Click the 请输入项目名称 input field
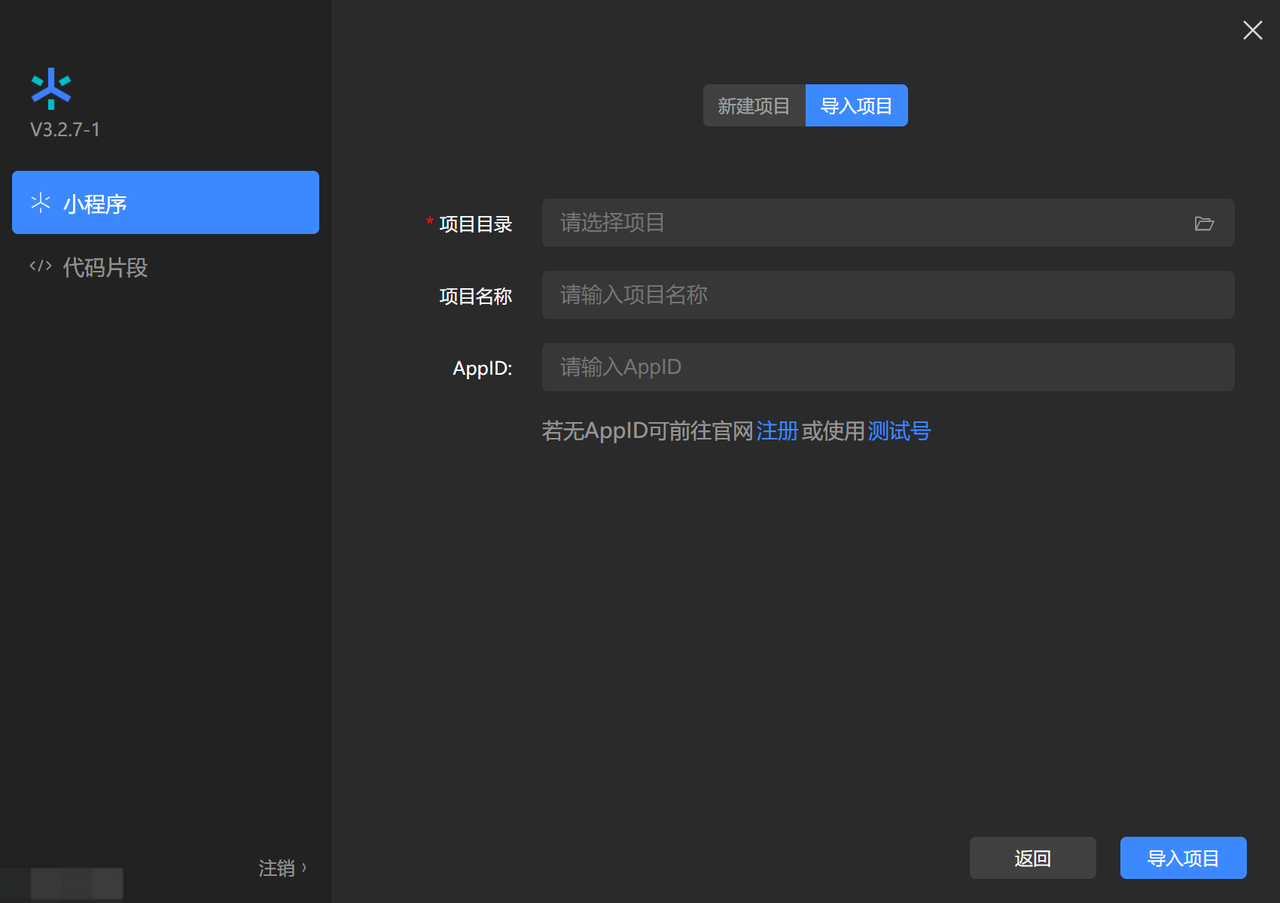The height and width of the screenshot is (903, 1280). [x=887, y=295]
